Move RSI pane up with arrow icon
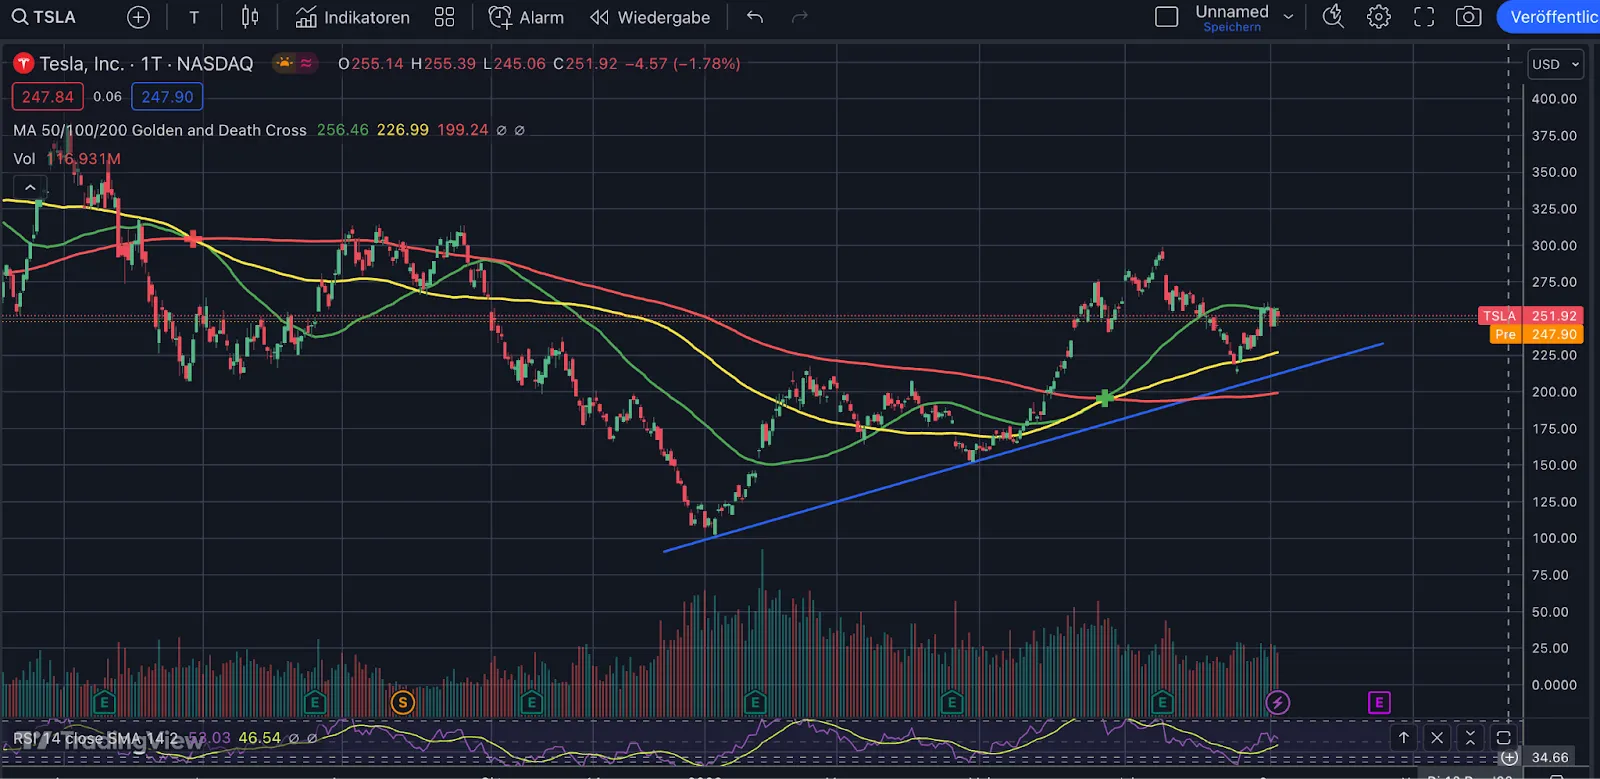The width and height of the screenshot is (1600, 779). (1404, 738)
